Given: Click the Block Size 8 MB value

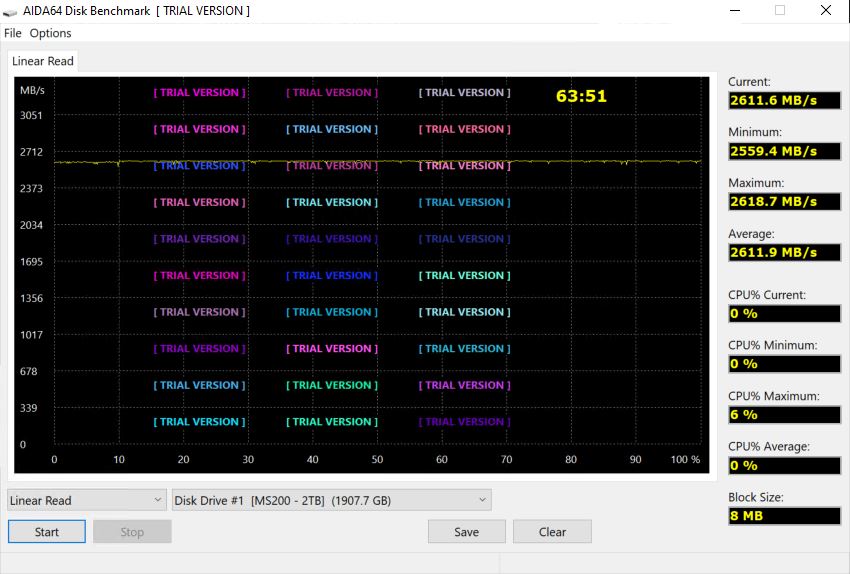Looking at the screenshot, I should coord(784,516).
